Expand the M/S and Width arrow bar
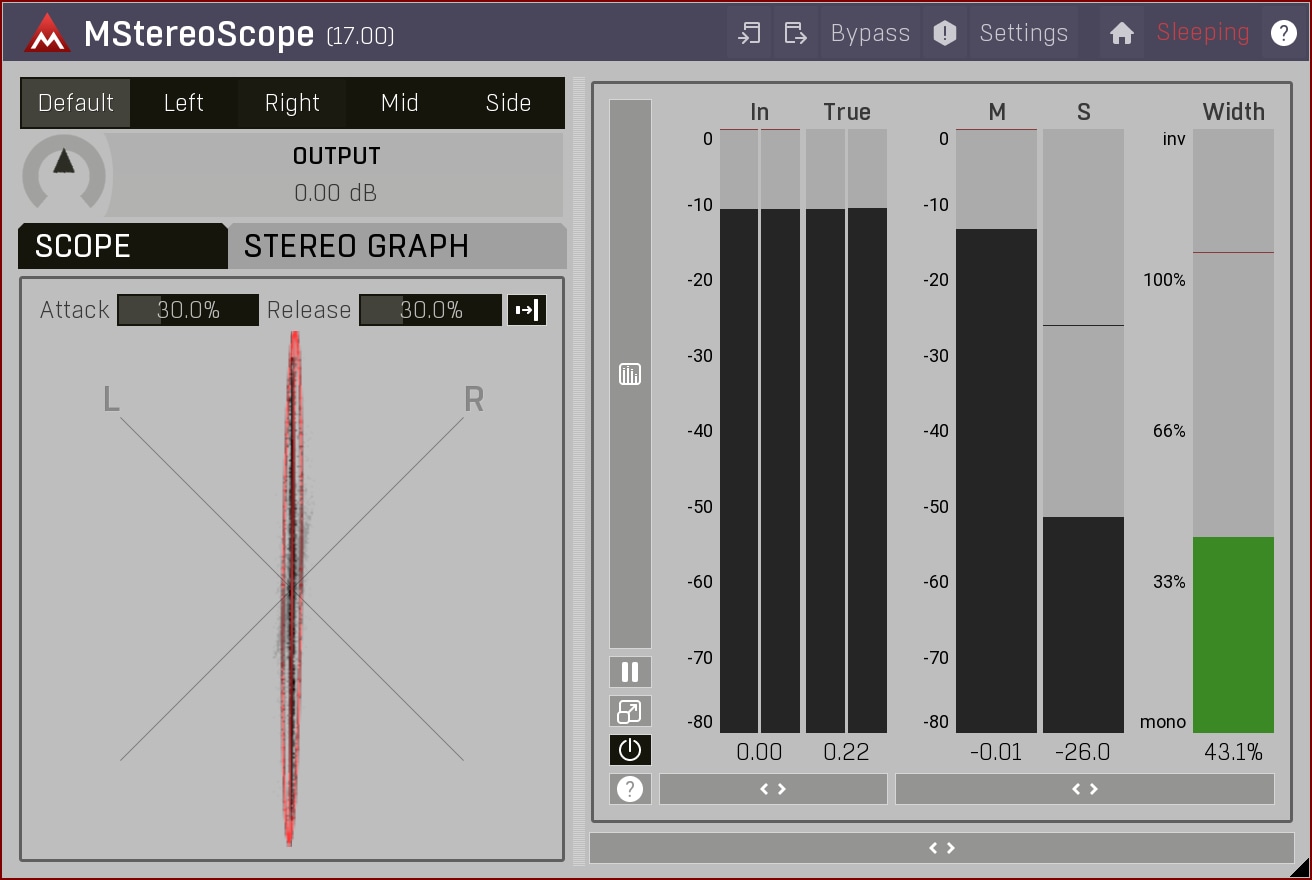Viewport: 1312px width, 880px height. [1085, 789]
